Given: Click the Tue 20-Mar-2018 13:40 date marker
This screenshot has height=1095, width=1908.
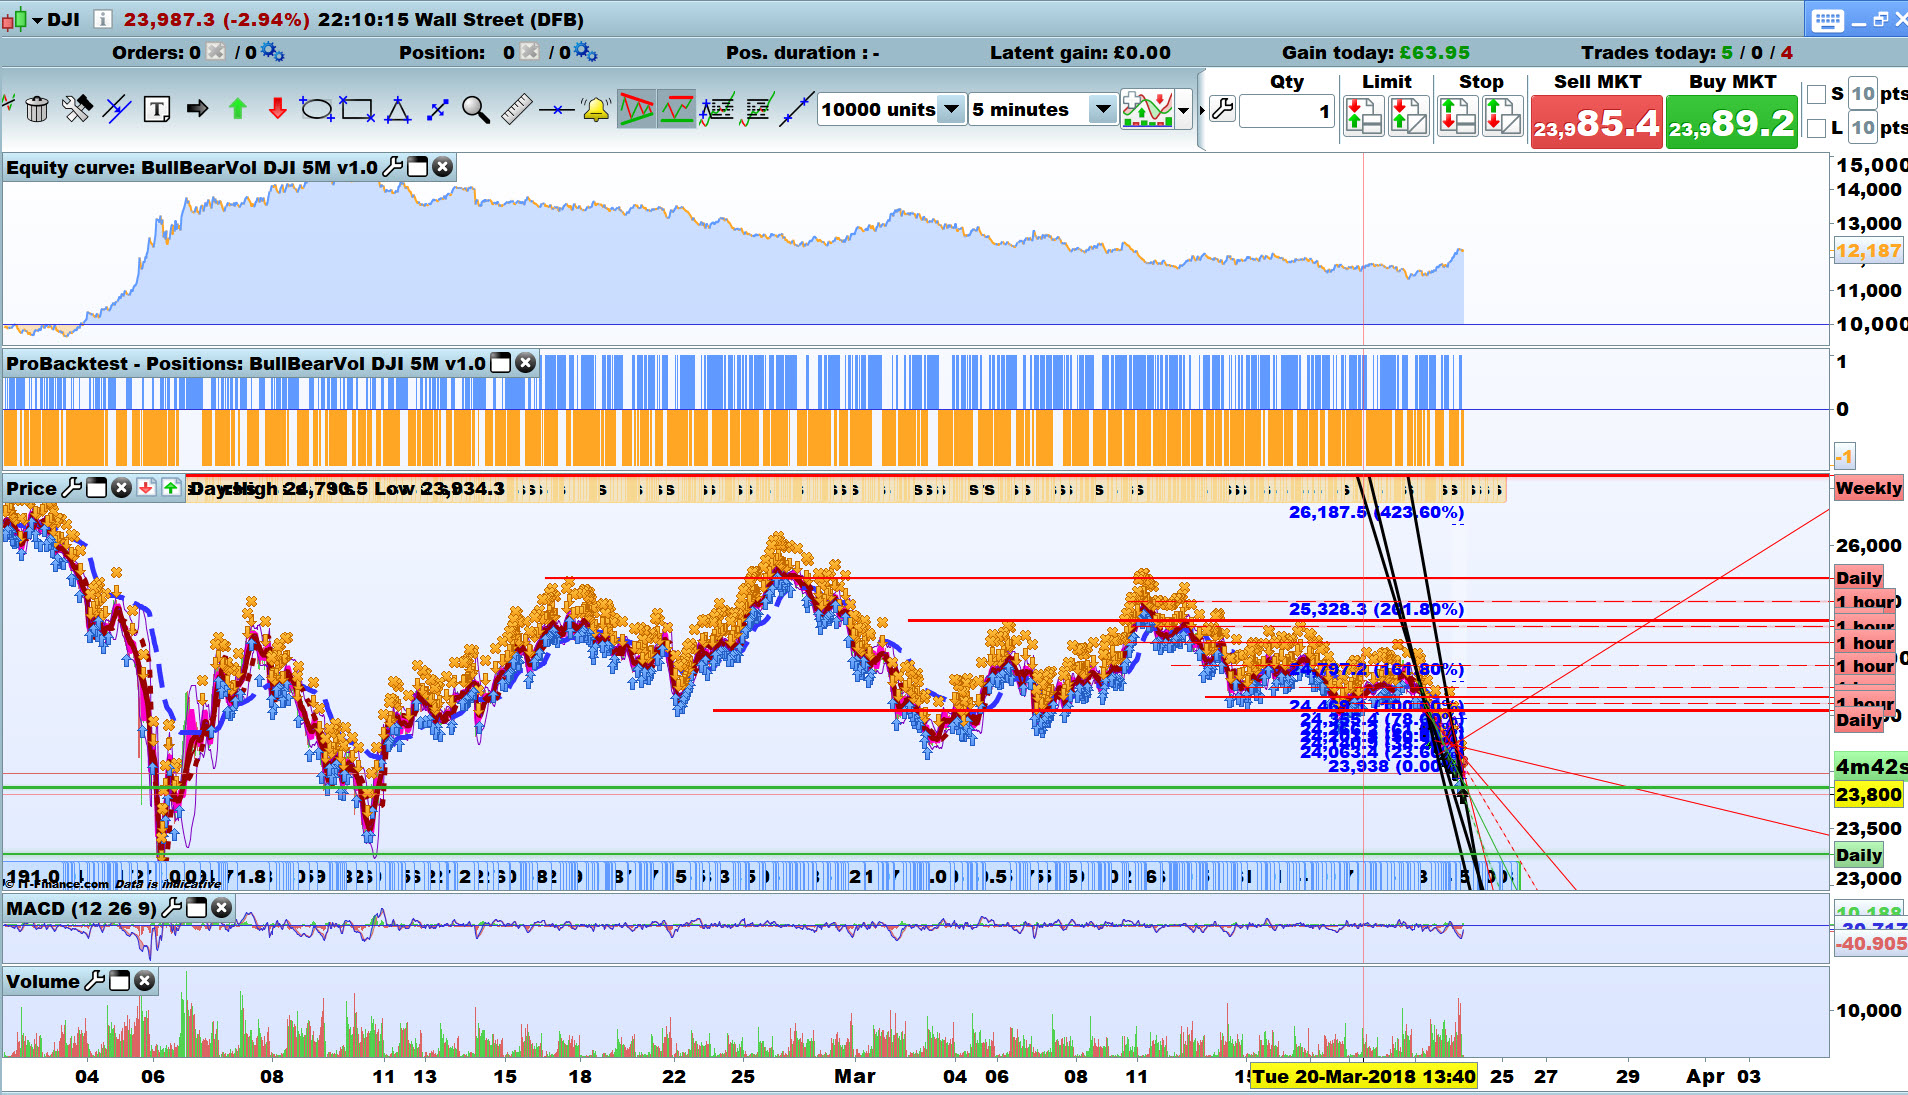Looking at the screenshot, I should [x=1363, y=1077].
